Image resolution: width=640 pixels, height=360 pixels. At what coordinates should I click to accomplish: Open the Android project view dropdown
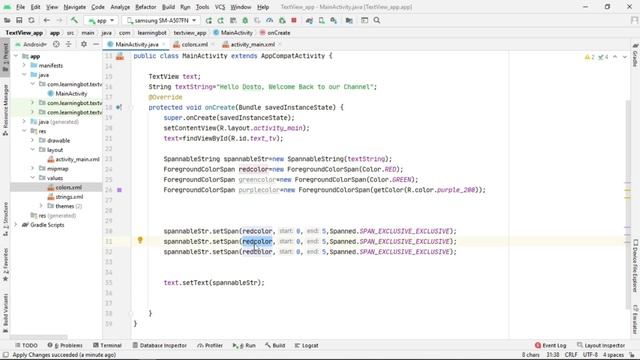coord(31,44)
